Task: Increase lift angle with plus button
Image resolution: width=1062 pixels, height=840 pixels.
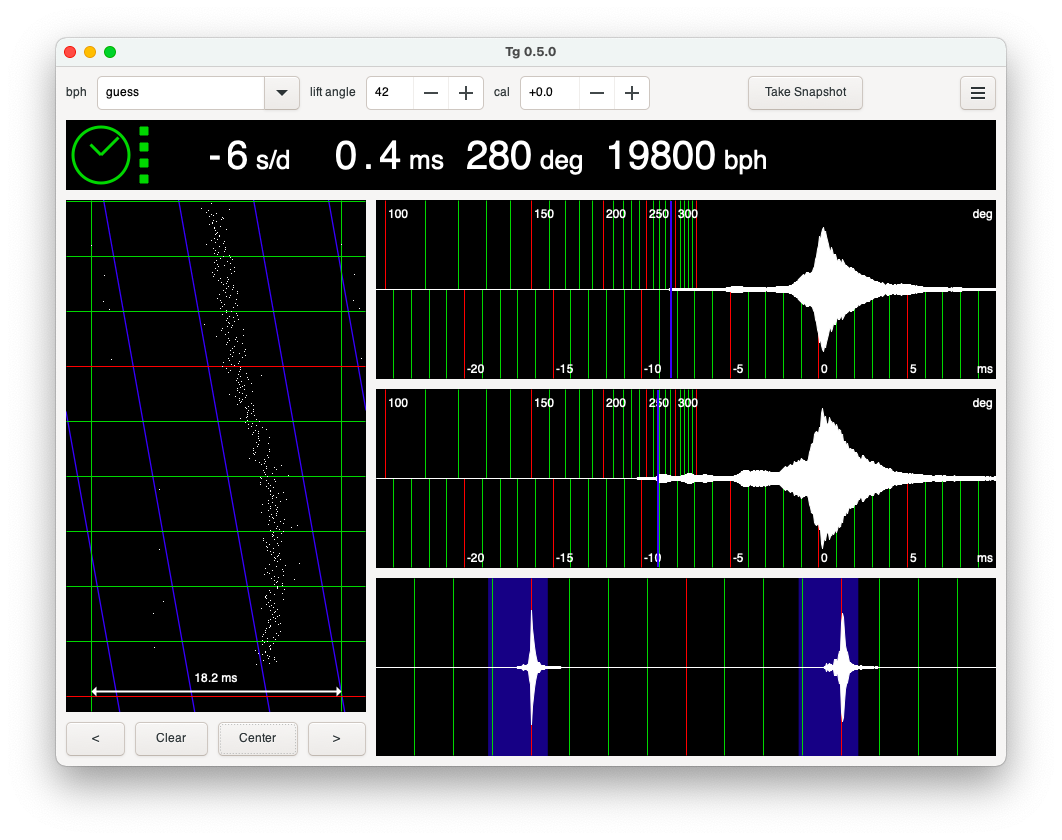Action: [465, 93]
